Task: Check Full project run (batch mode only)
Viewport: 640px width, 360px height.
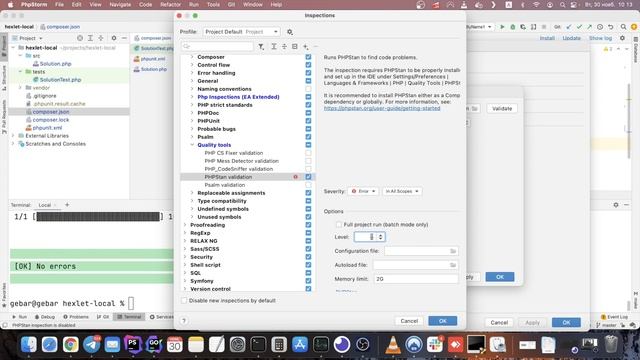Action: click(x=339, y=224)
